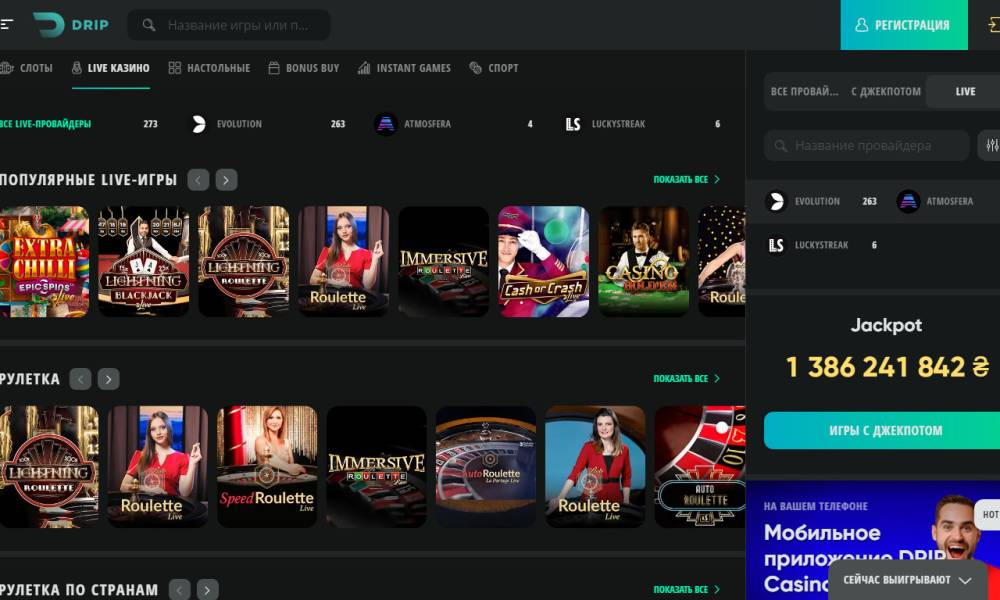Open Roulette Live in the ПОПУЛЯРНЫЕ LIVE-ИГРЫ row

(x=344, y=261)
